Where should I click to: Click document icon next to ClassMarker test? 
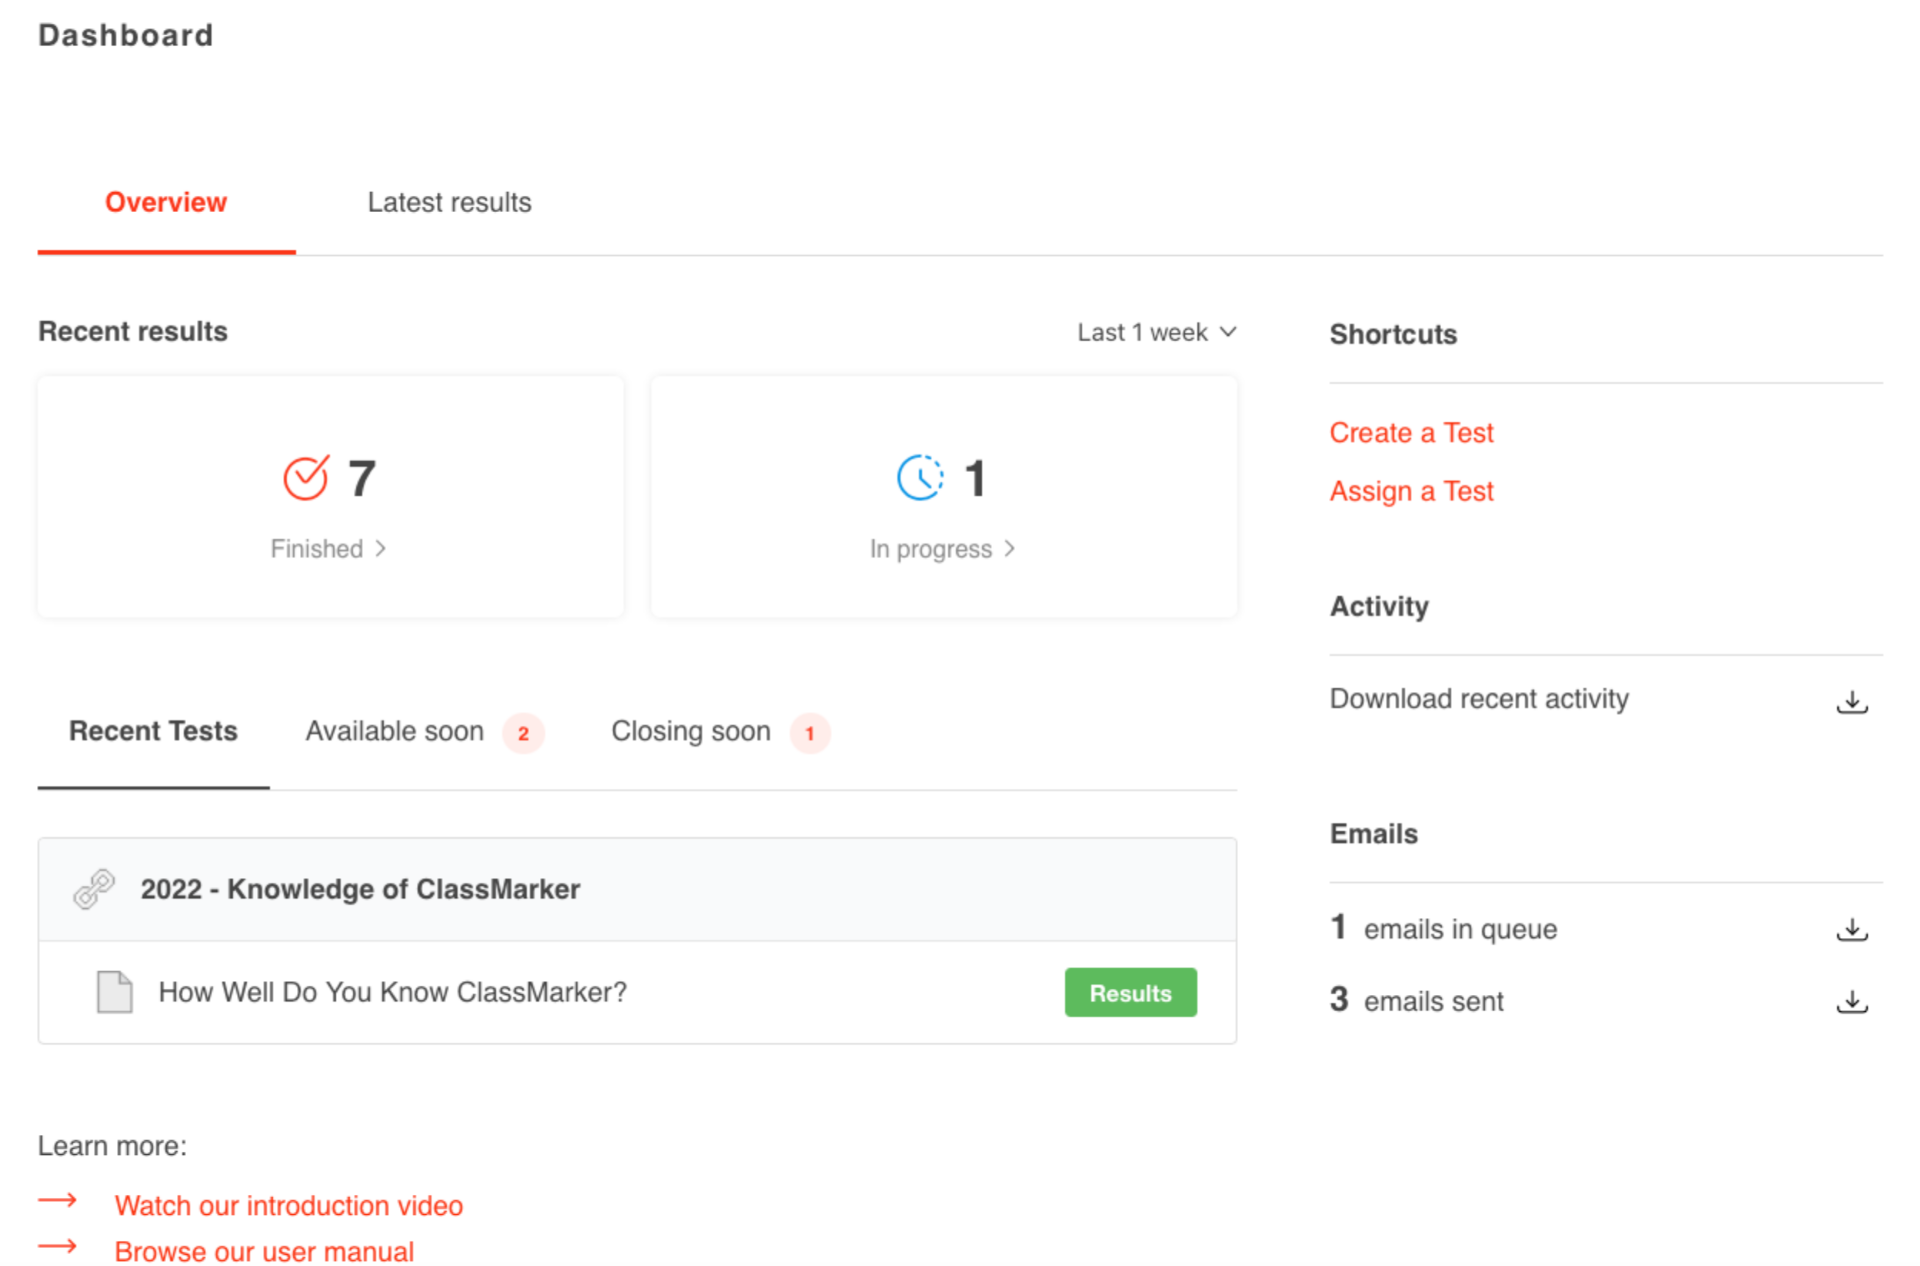coord(114,992)
